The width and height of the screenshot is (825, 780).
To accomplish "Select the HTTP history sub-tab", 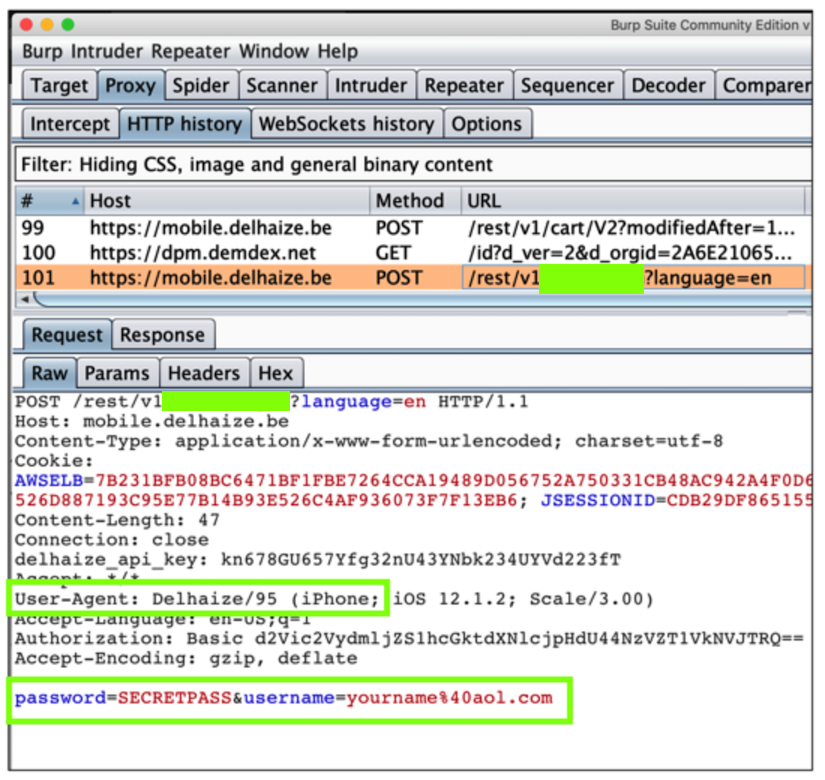I will [185, 124].
